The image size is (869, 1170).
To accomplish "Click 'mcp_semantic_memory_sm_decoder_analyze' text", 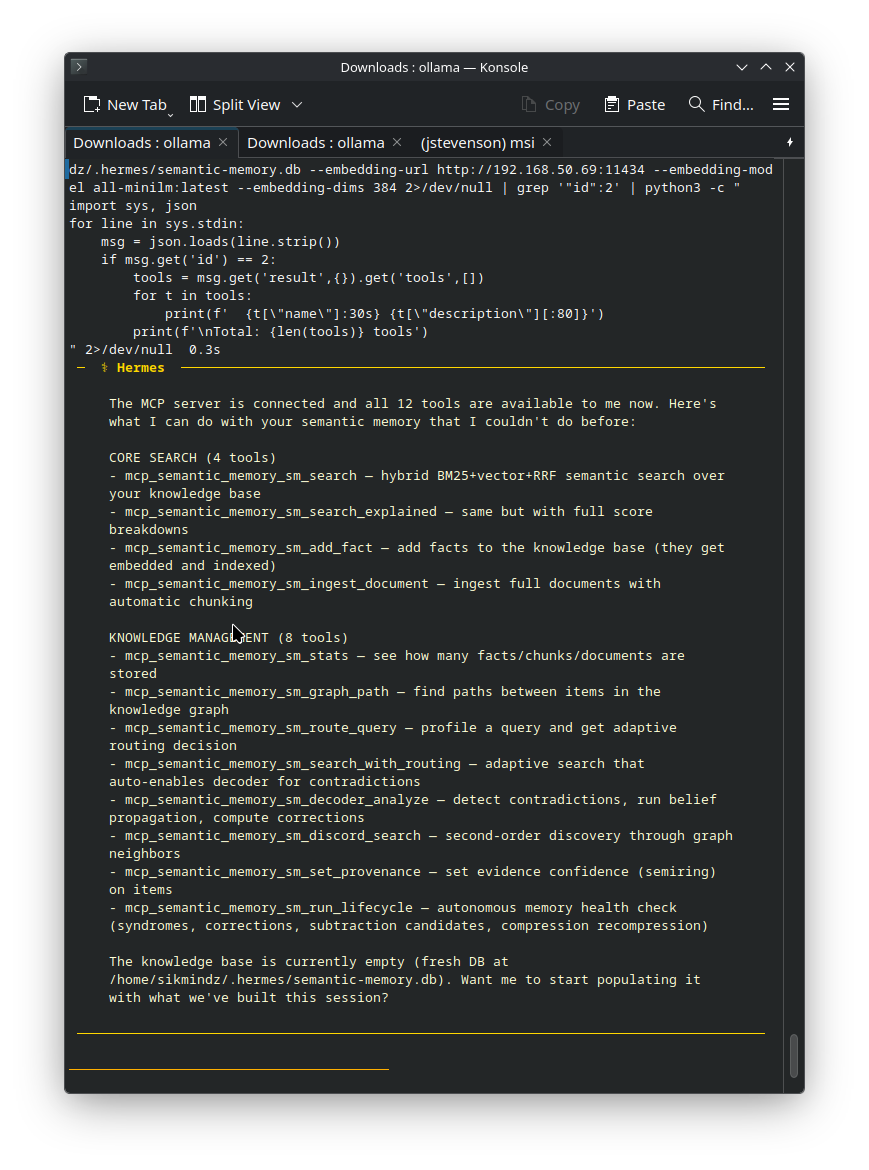I will [x=277, y=799].
